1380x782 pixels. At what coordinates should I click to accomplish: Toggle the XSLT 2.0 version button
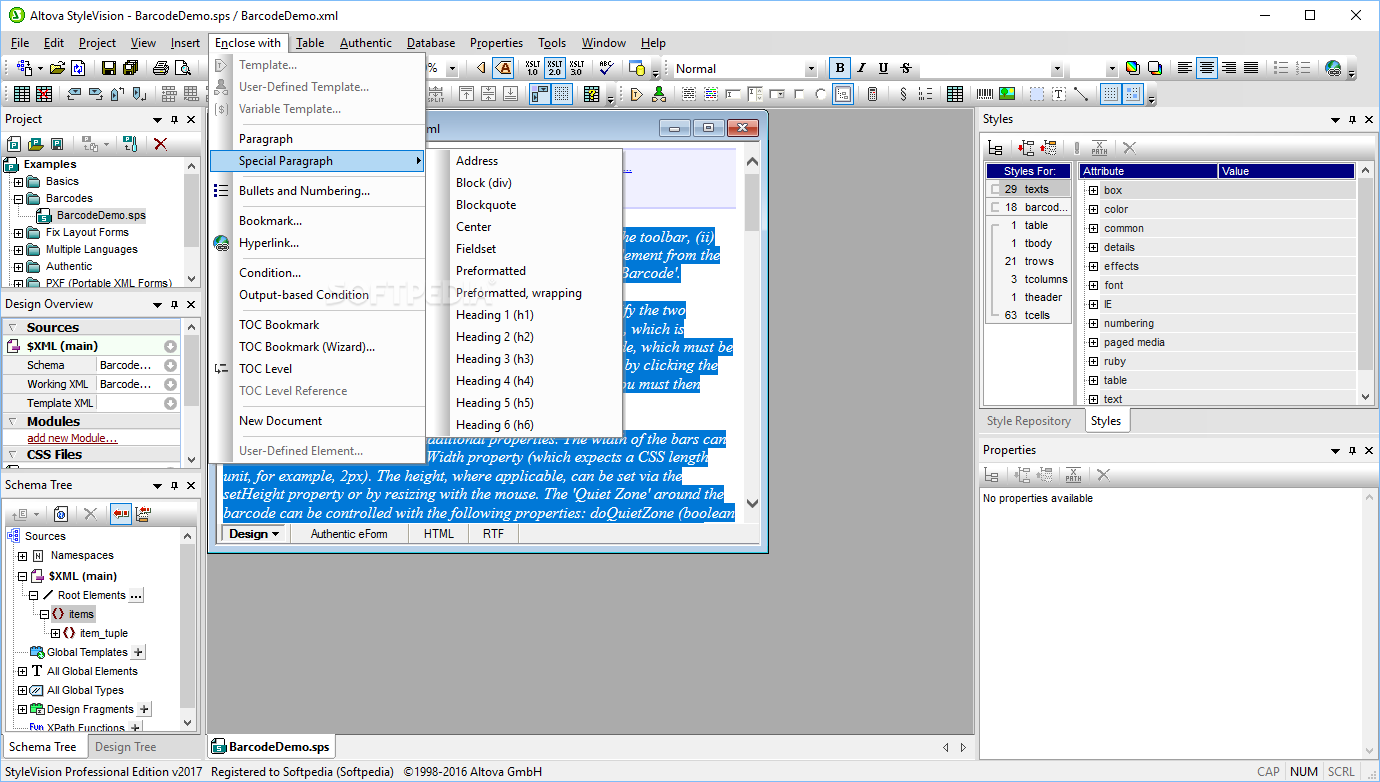(554, 68)
